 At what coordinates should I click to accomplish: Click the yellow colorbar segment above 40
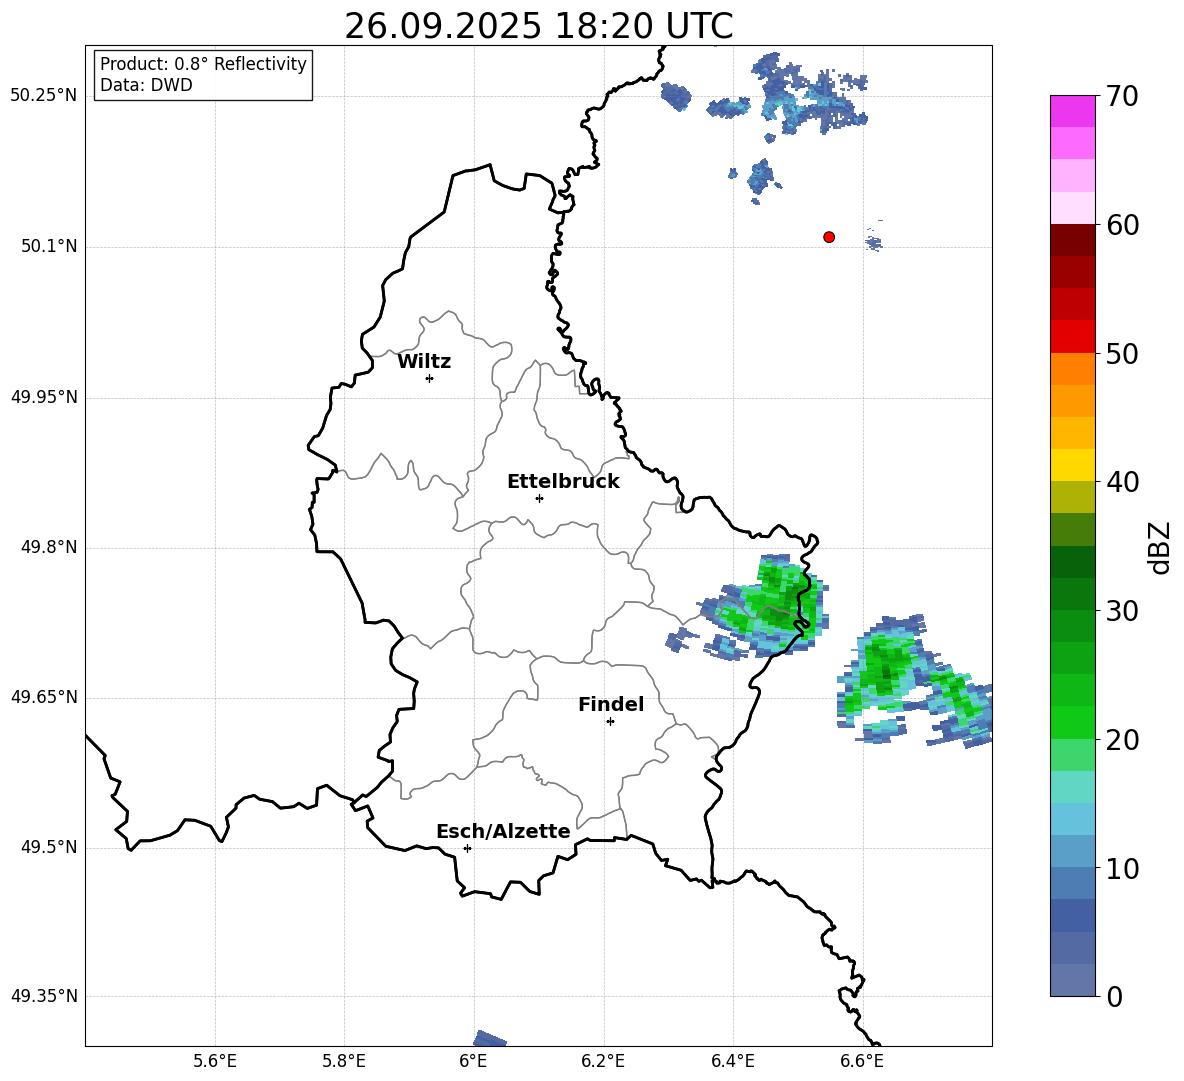click(1072, 465)
